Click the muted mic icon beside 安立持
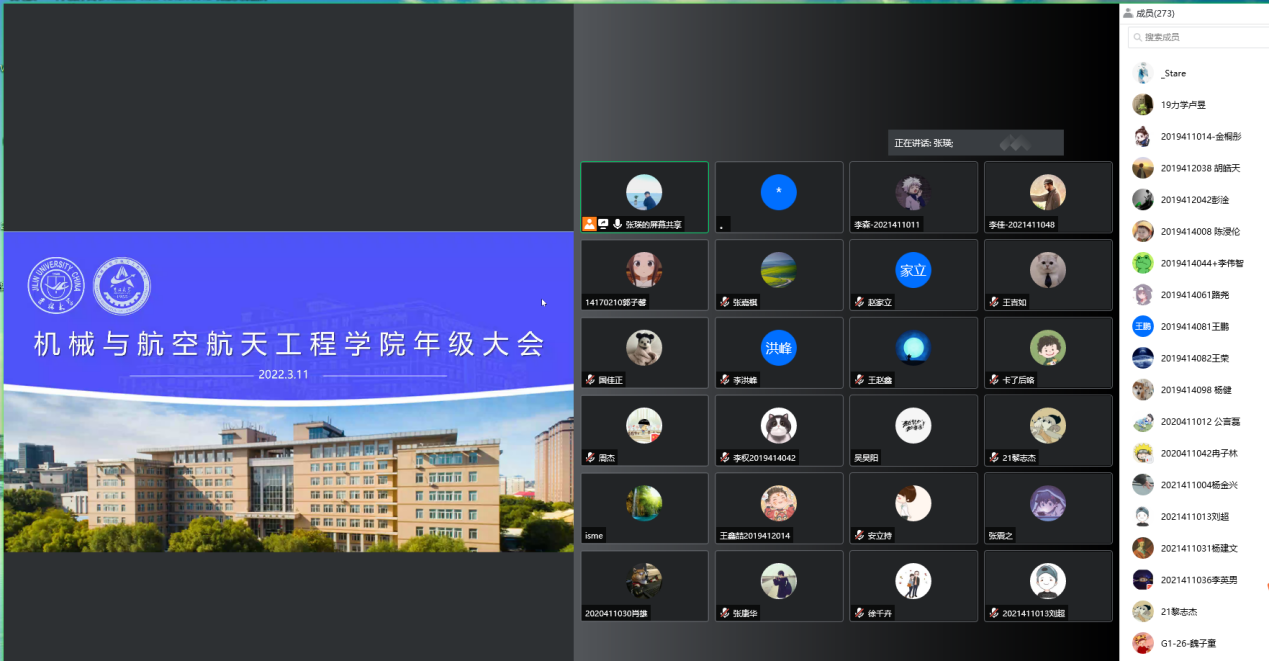The height and width of the screenshot is (661, 1269). pos(859,536)
